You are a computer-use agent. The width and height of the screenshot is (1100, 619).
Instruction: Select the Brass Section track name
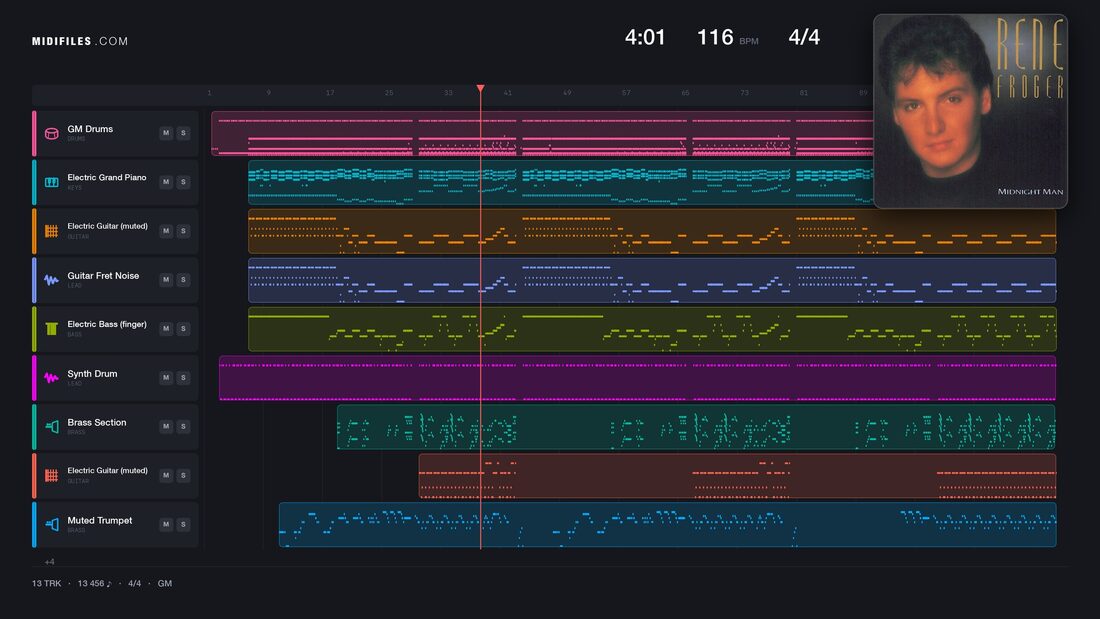[97, 422]
